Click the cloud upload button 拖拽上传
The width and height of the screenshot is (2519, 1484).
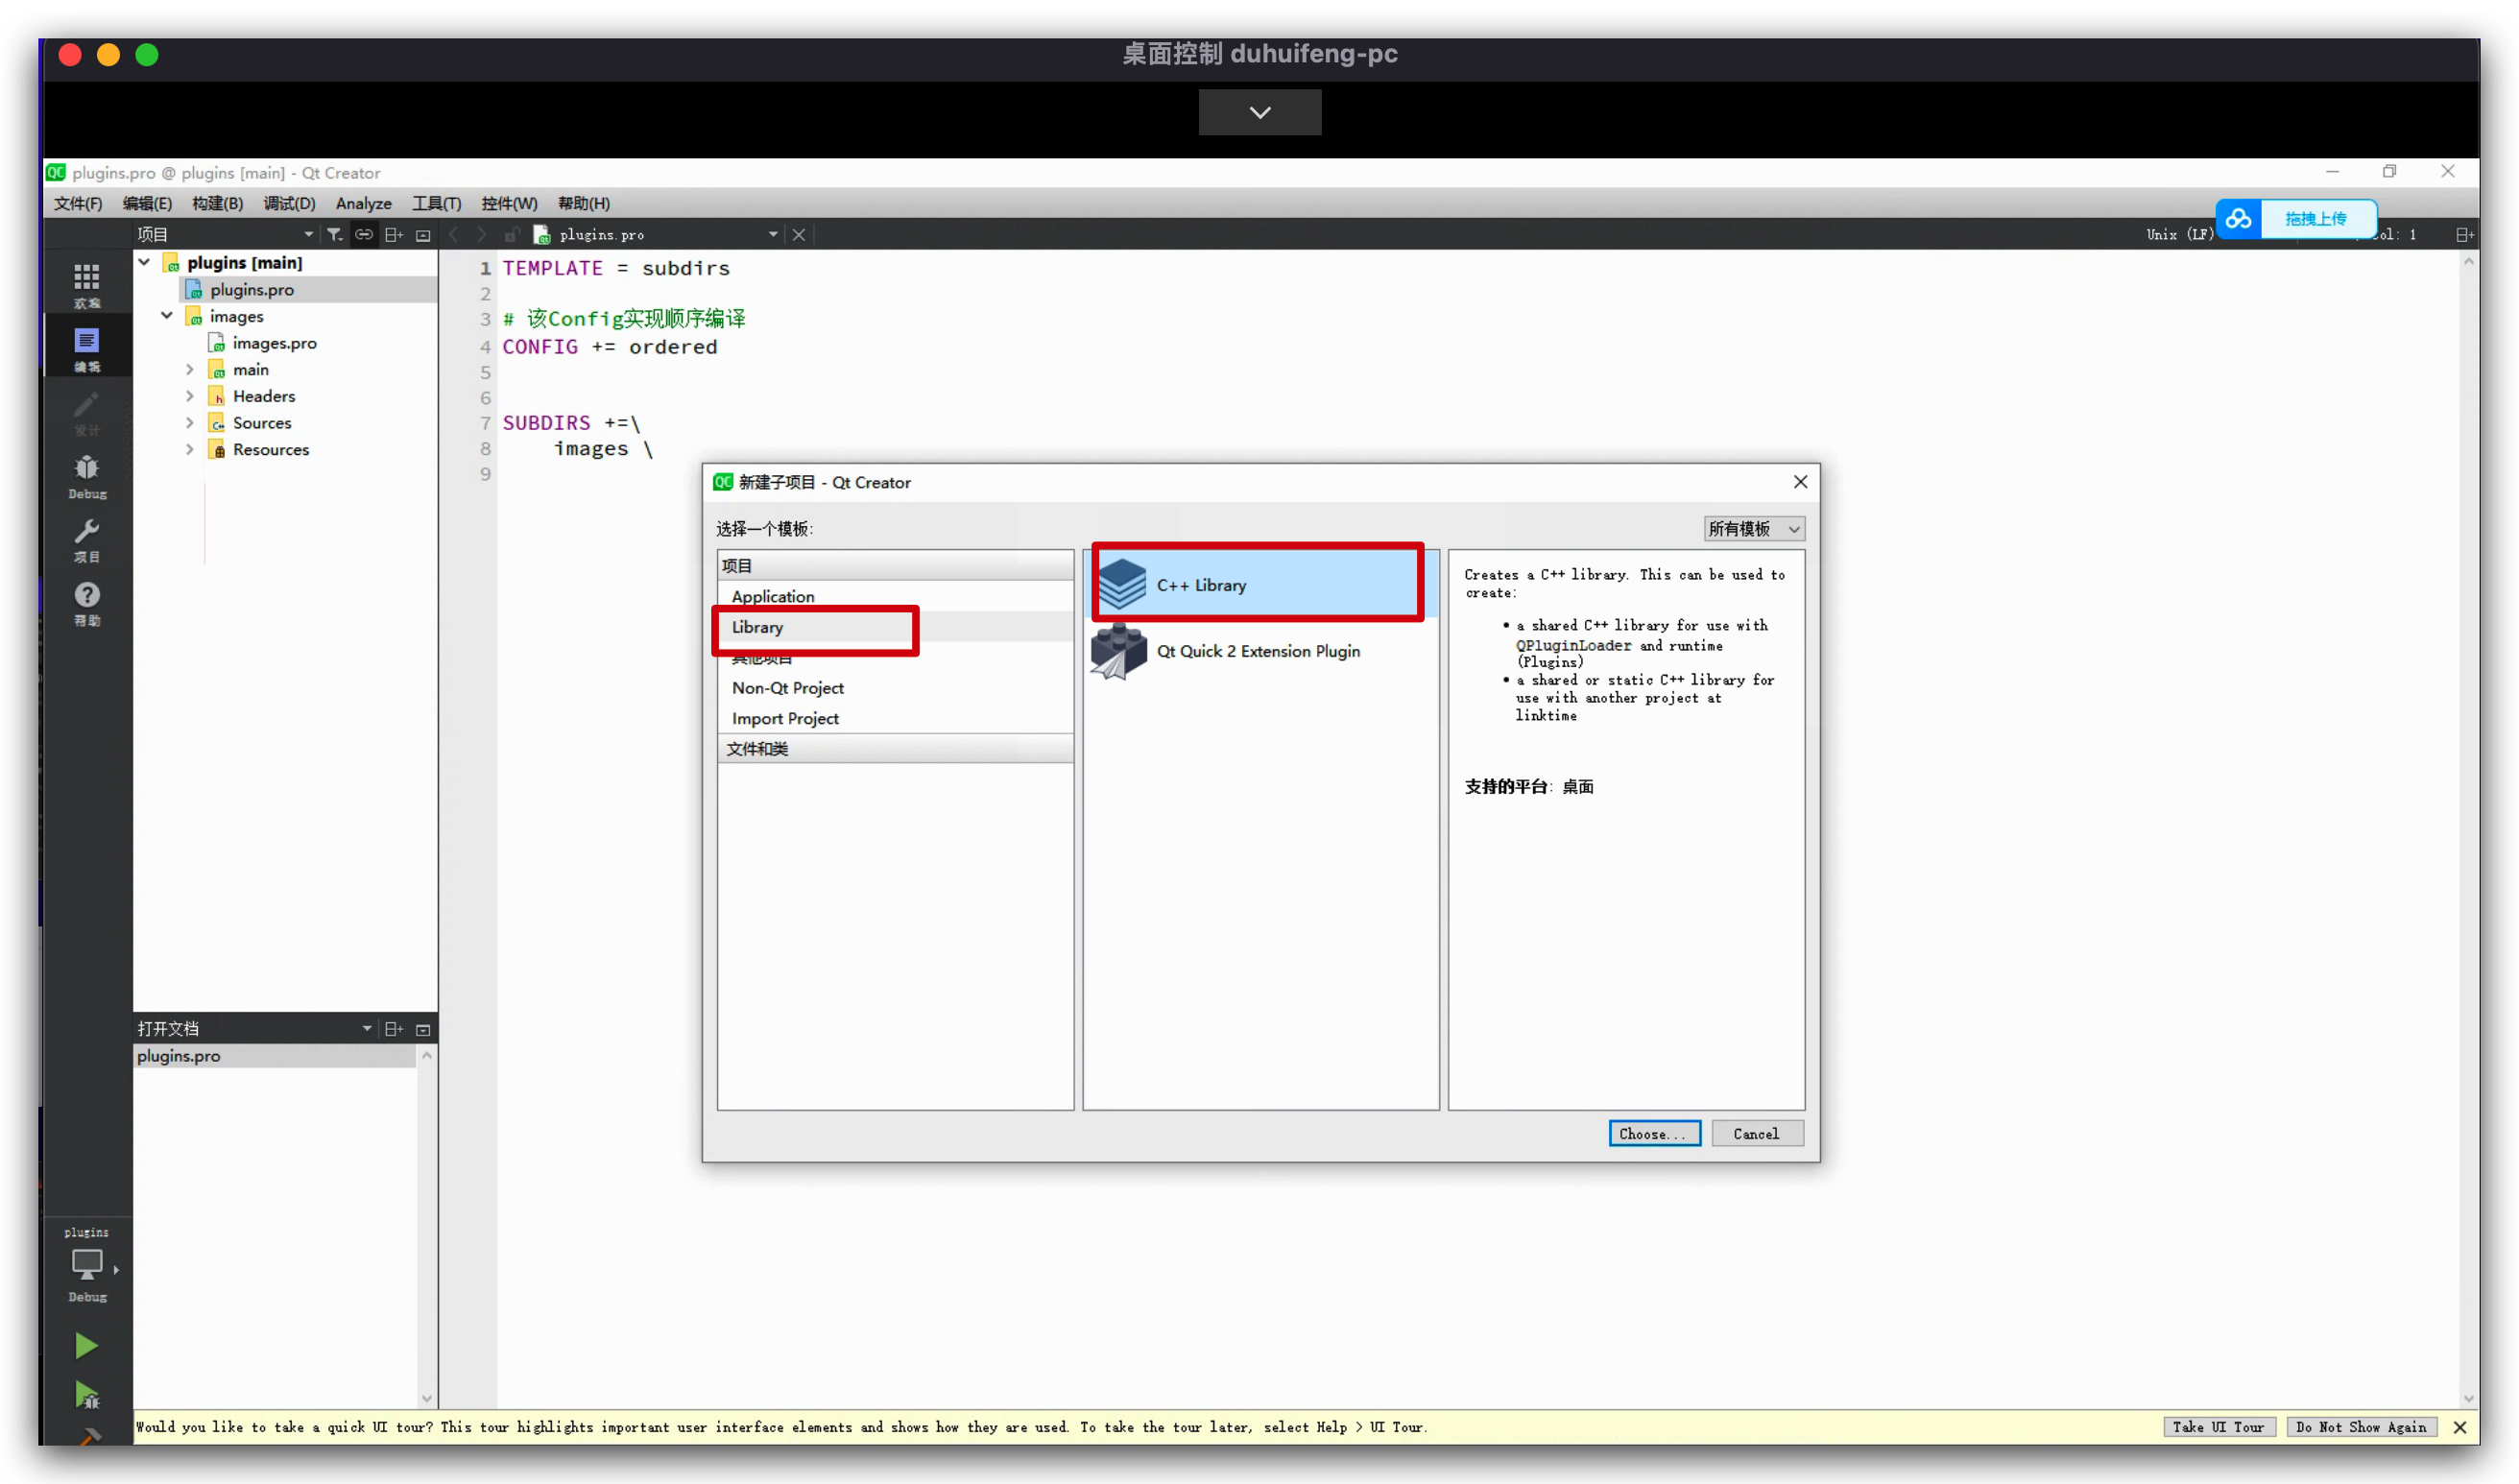2296,219
